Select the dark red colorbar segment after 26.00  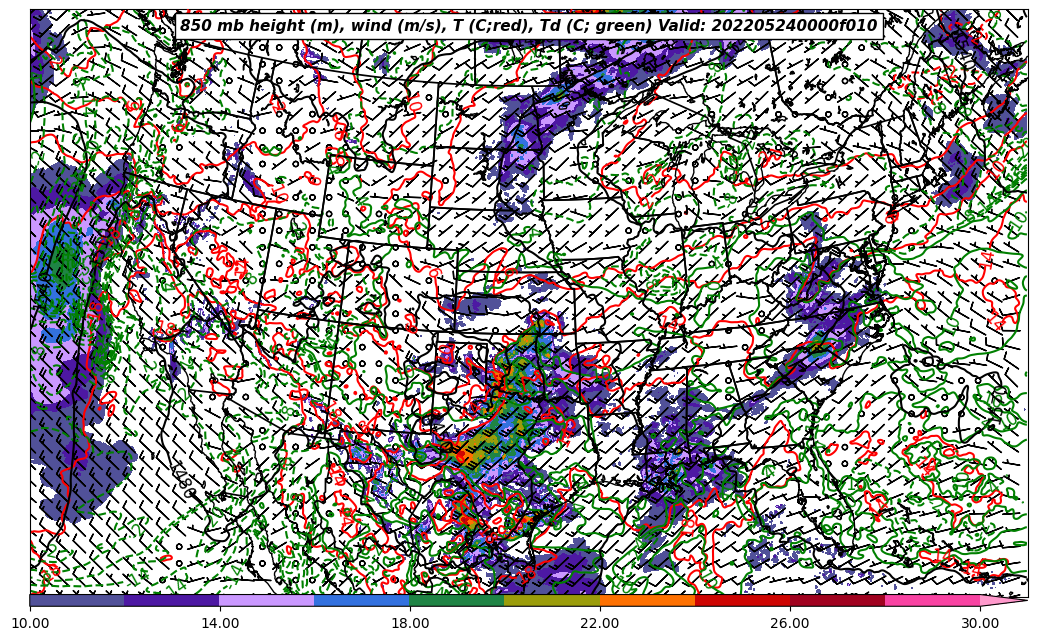click(837, 601)
